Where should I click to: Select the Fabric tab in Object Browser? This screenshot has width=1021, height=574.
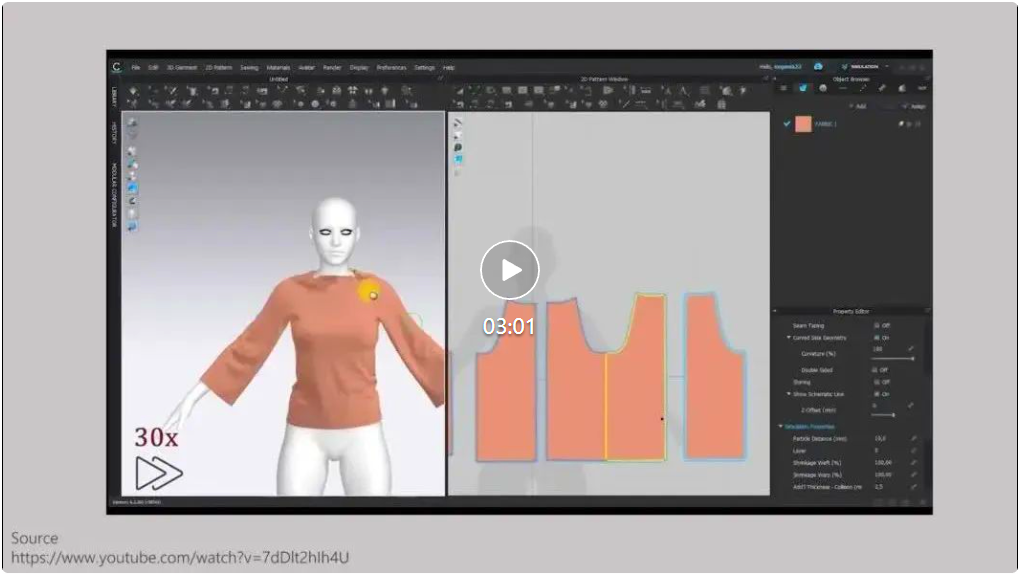tap(803, 88)
